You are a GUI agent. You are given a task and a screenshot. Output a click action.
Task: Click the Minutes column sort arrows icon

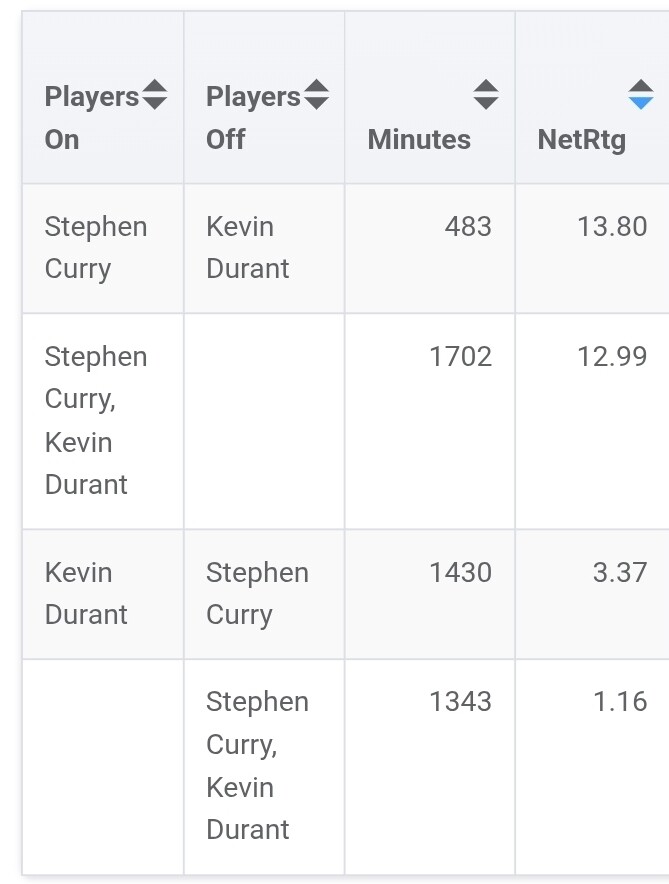point(486,95)
